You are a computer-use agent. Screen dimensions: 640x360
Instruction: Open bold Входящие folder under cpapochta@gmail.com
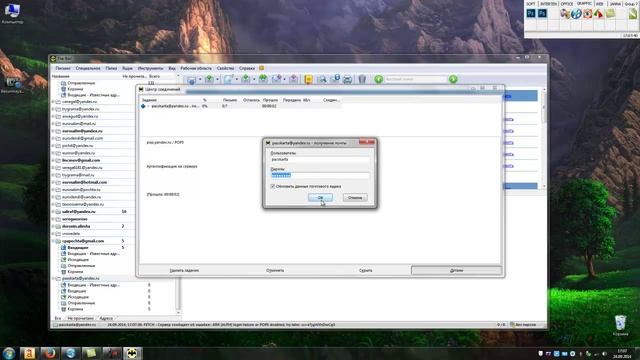pyautogui.click(x=78, y=247)
